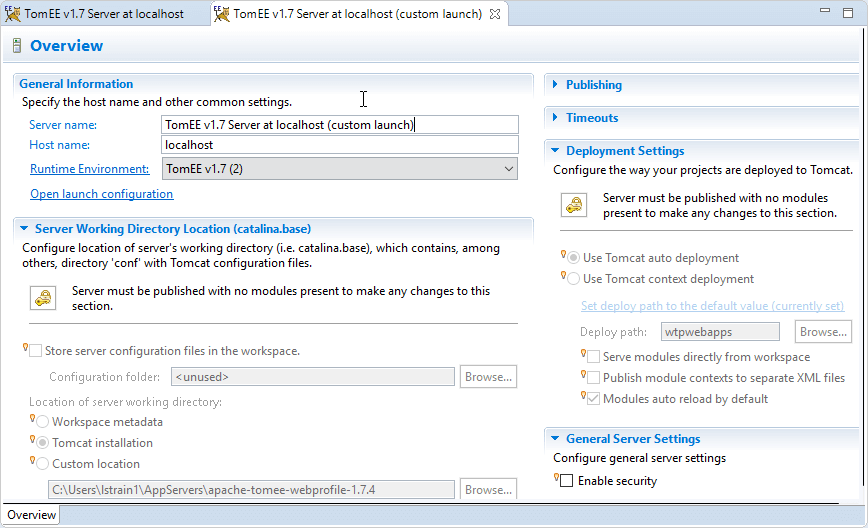
Task: Click the Host name input field
Action: click(340, 144)
